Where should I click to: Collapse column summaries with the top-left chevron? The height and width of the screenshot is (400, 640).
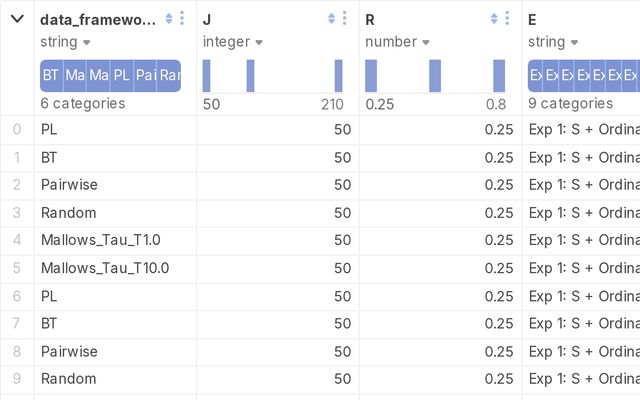pos(17,19)
